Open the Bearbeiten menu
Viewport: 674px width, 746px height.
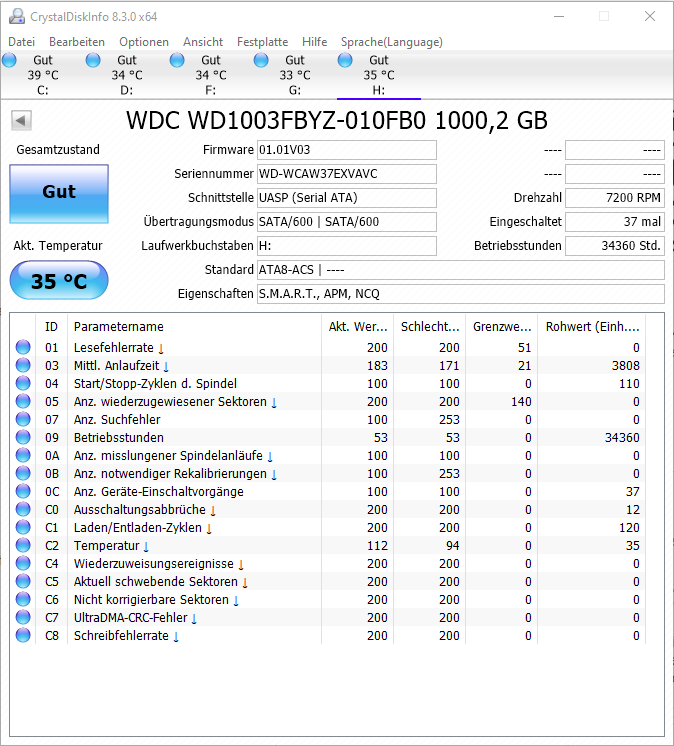(77, 42)
